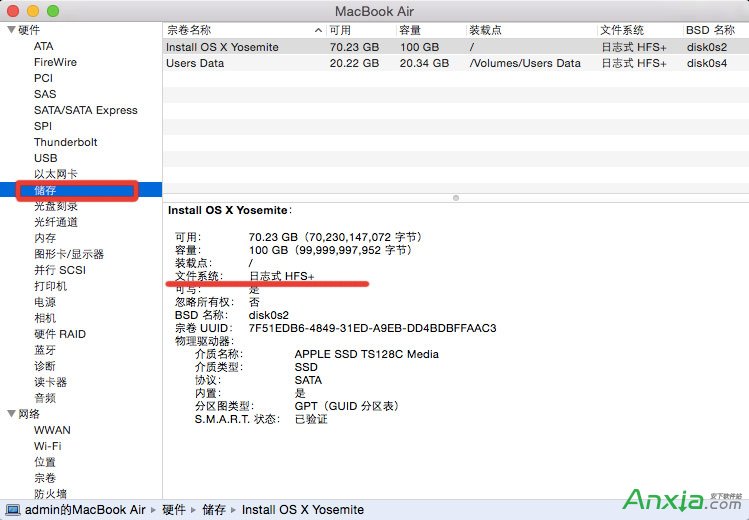Select 宗卷 under network
Image resolution: width=749 pixels, height=520 pixels.
click(x=45, y=478)
